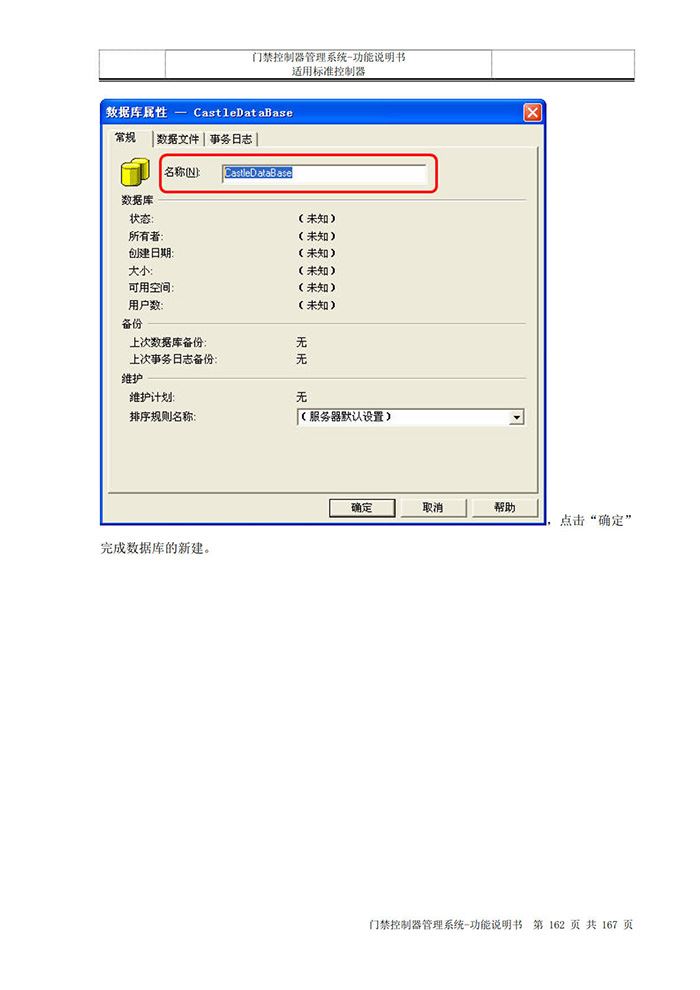Click the 名称(N) label
Screen dimensions: 700x990
pyautogui.click(x=182, y=172)
